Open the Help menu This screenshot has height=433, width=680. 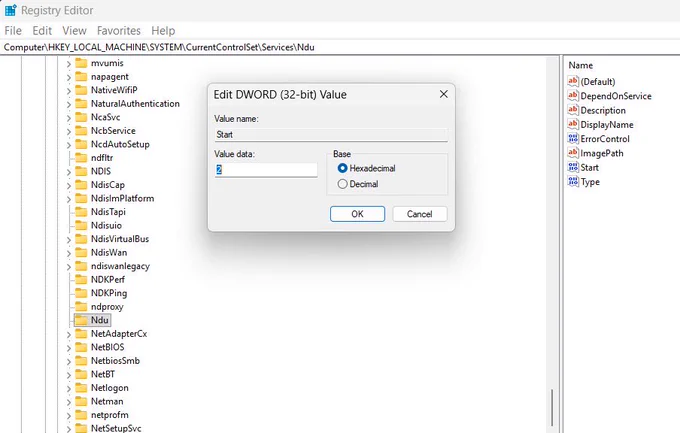163,31
